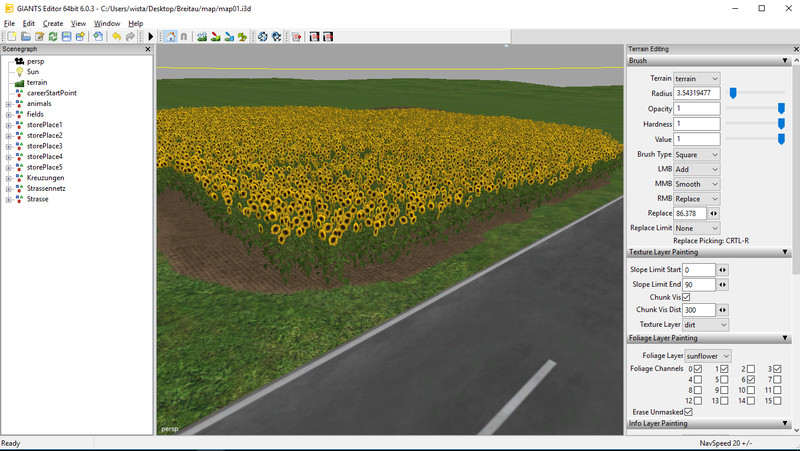Image resolution: width=800 pixels, height=451 pixels.
Task: Open the Brush Type dropdown
Action: (x=696, y=155)
